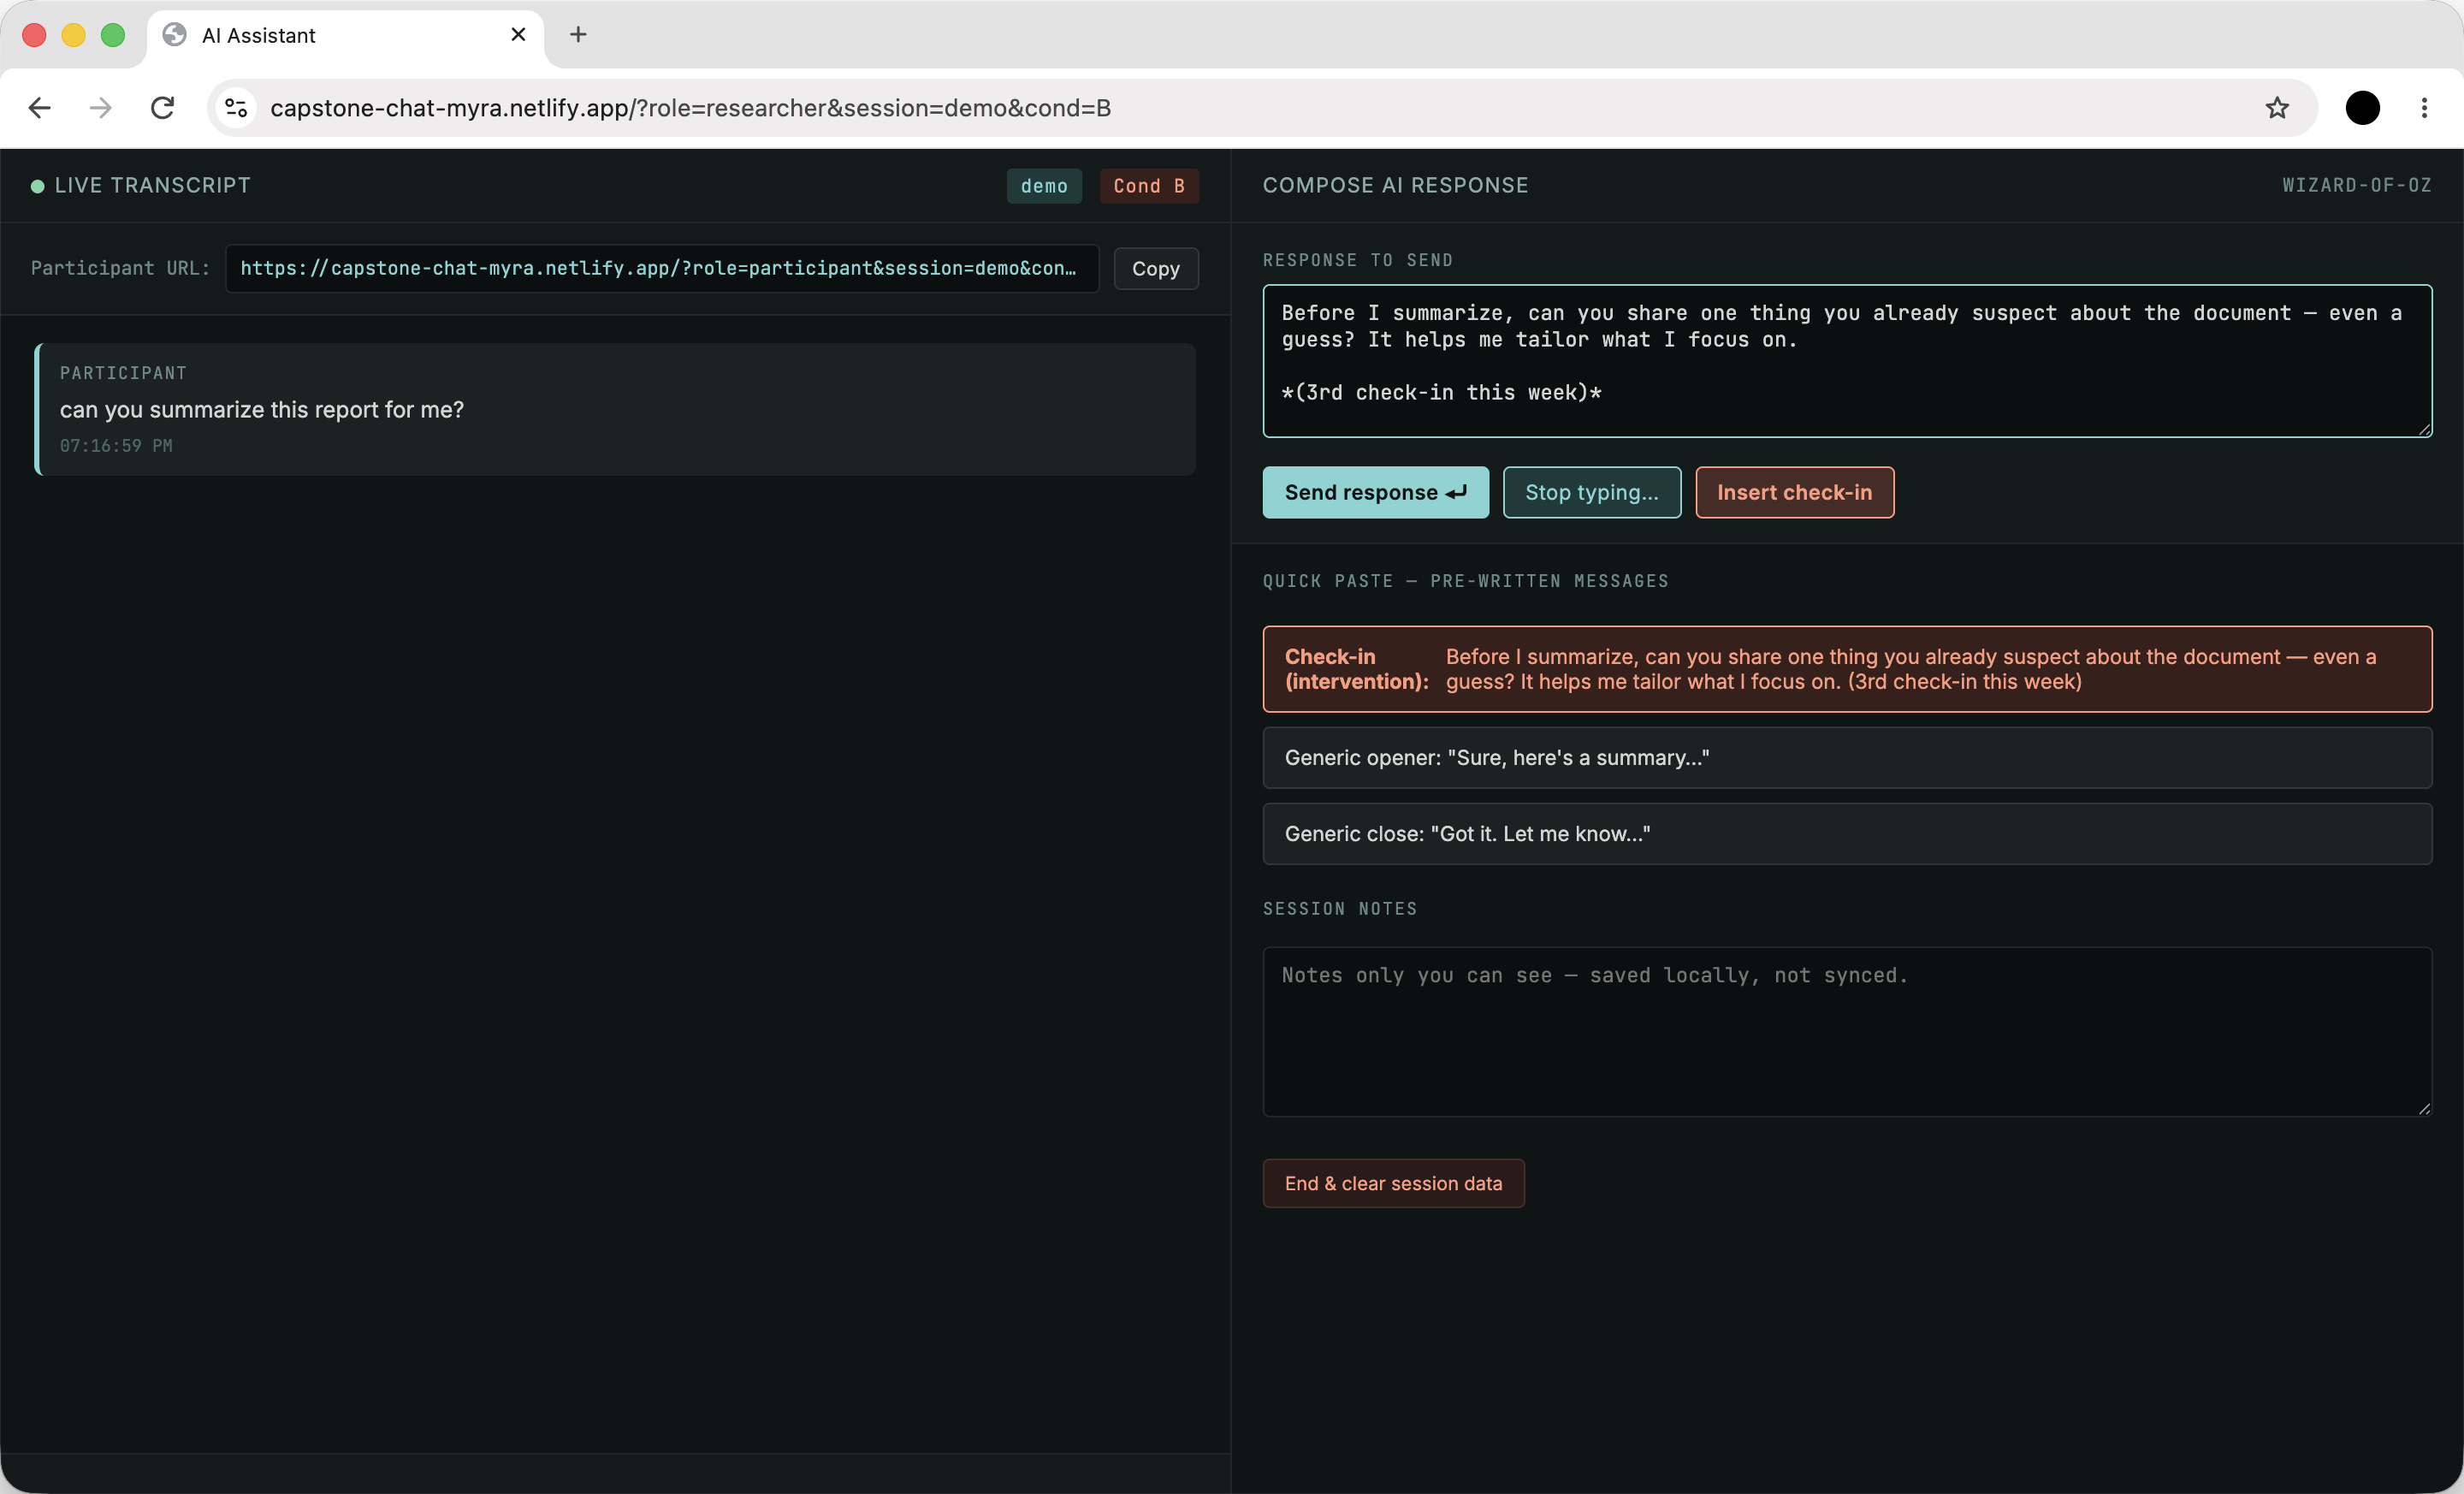
Task: Reload the current page
Action: (x=162, y=108)
